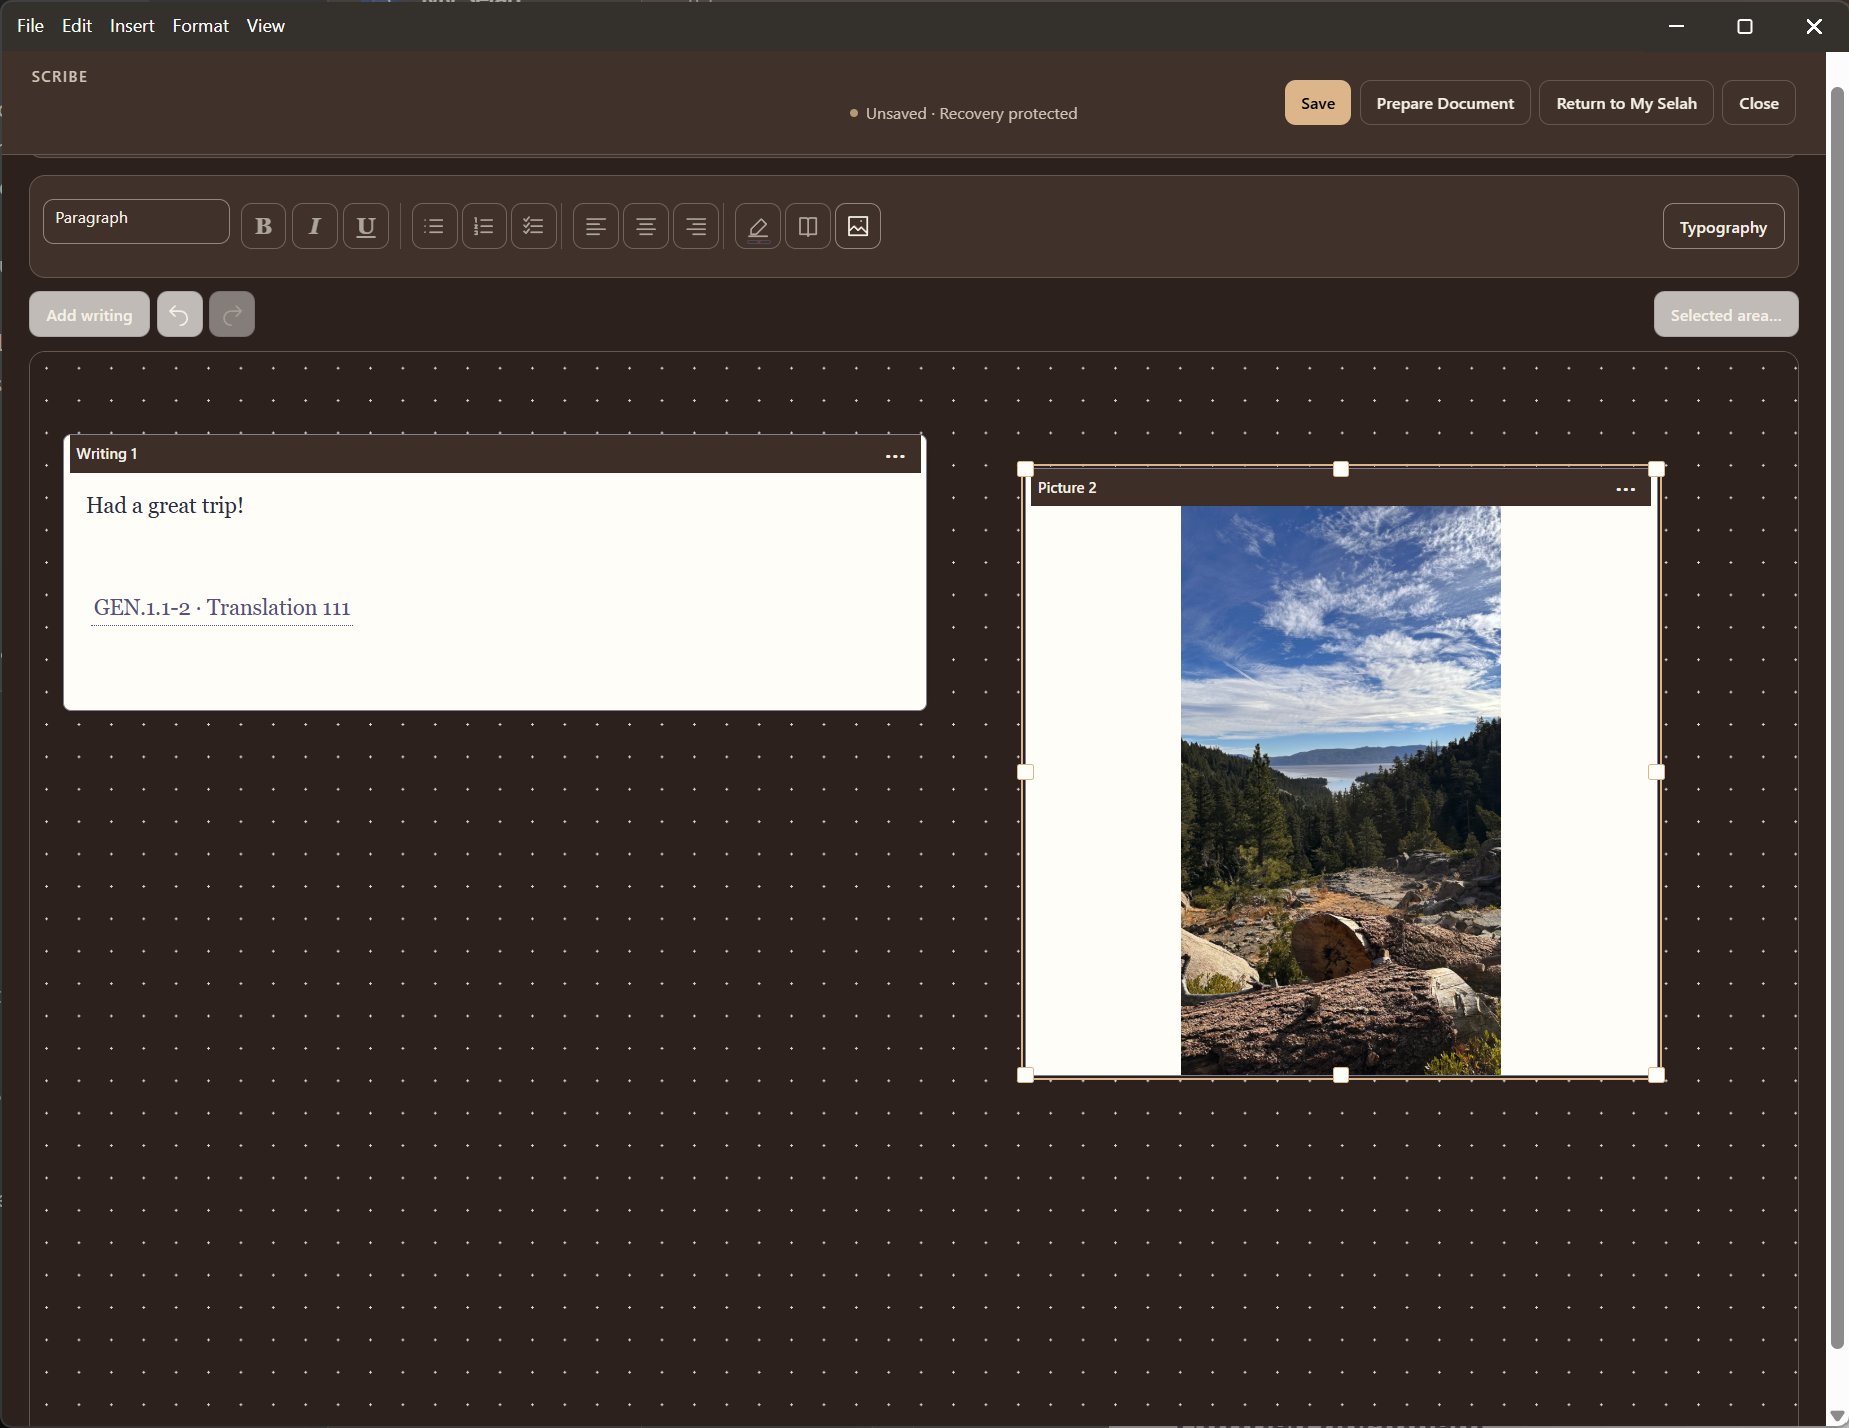Screen dimensions: 1849x1428
Task: Toggle underline formatting
Action: [x=366, y=227]
